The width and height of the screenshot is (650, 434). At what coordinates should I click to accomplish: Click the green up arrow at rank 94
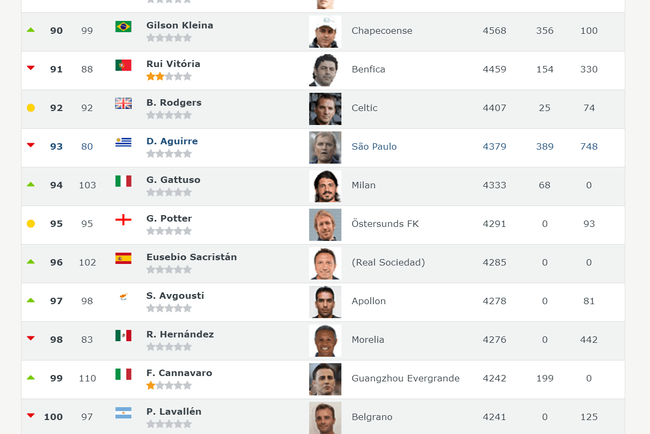click(31, 185)
